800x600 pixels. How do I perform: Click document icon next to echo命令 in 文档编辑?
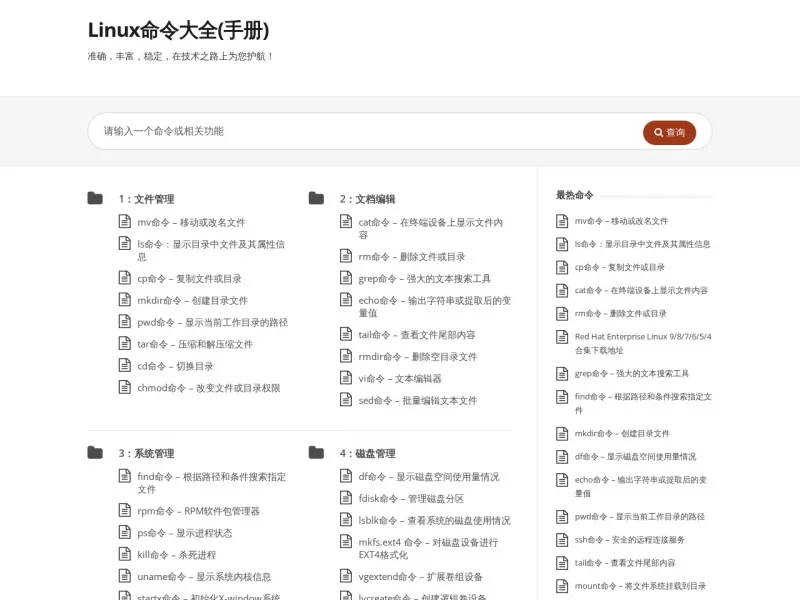pyautogui.click(x=346, y=299)
